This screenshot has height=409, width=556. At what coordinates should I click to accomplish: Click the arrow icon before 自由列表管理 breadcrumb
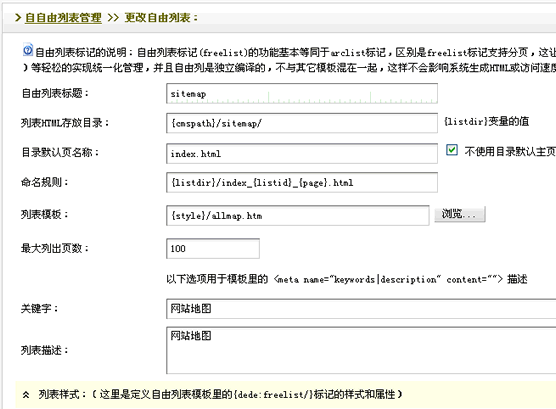pyautogui.click(x=18, y=17)
